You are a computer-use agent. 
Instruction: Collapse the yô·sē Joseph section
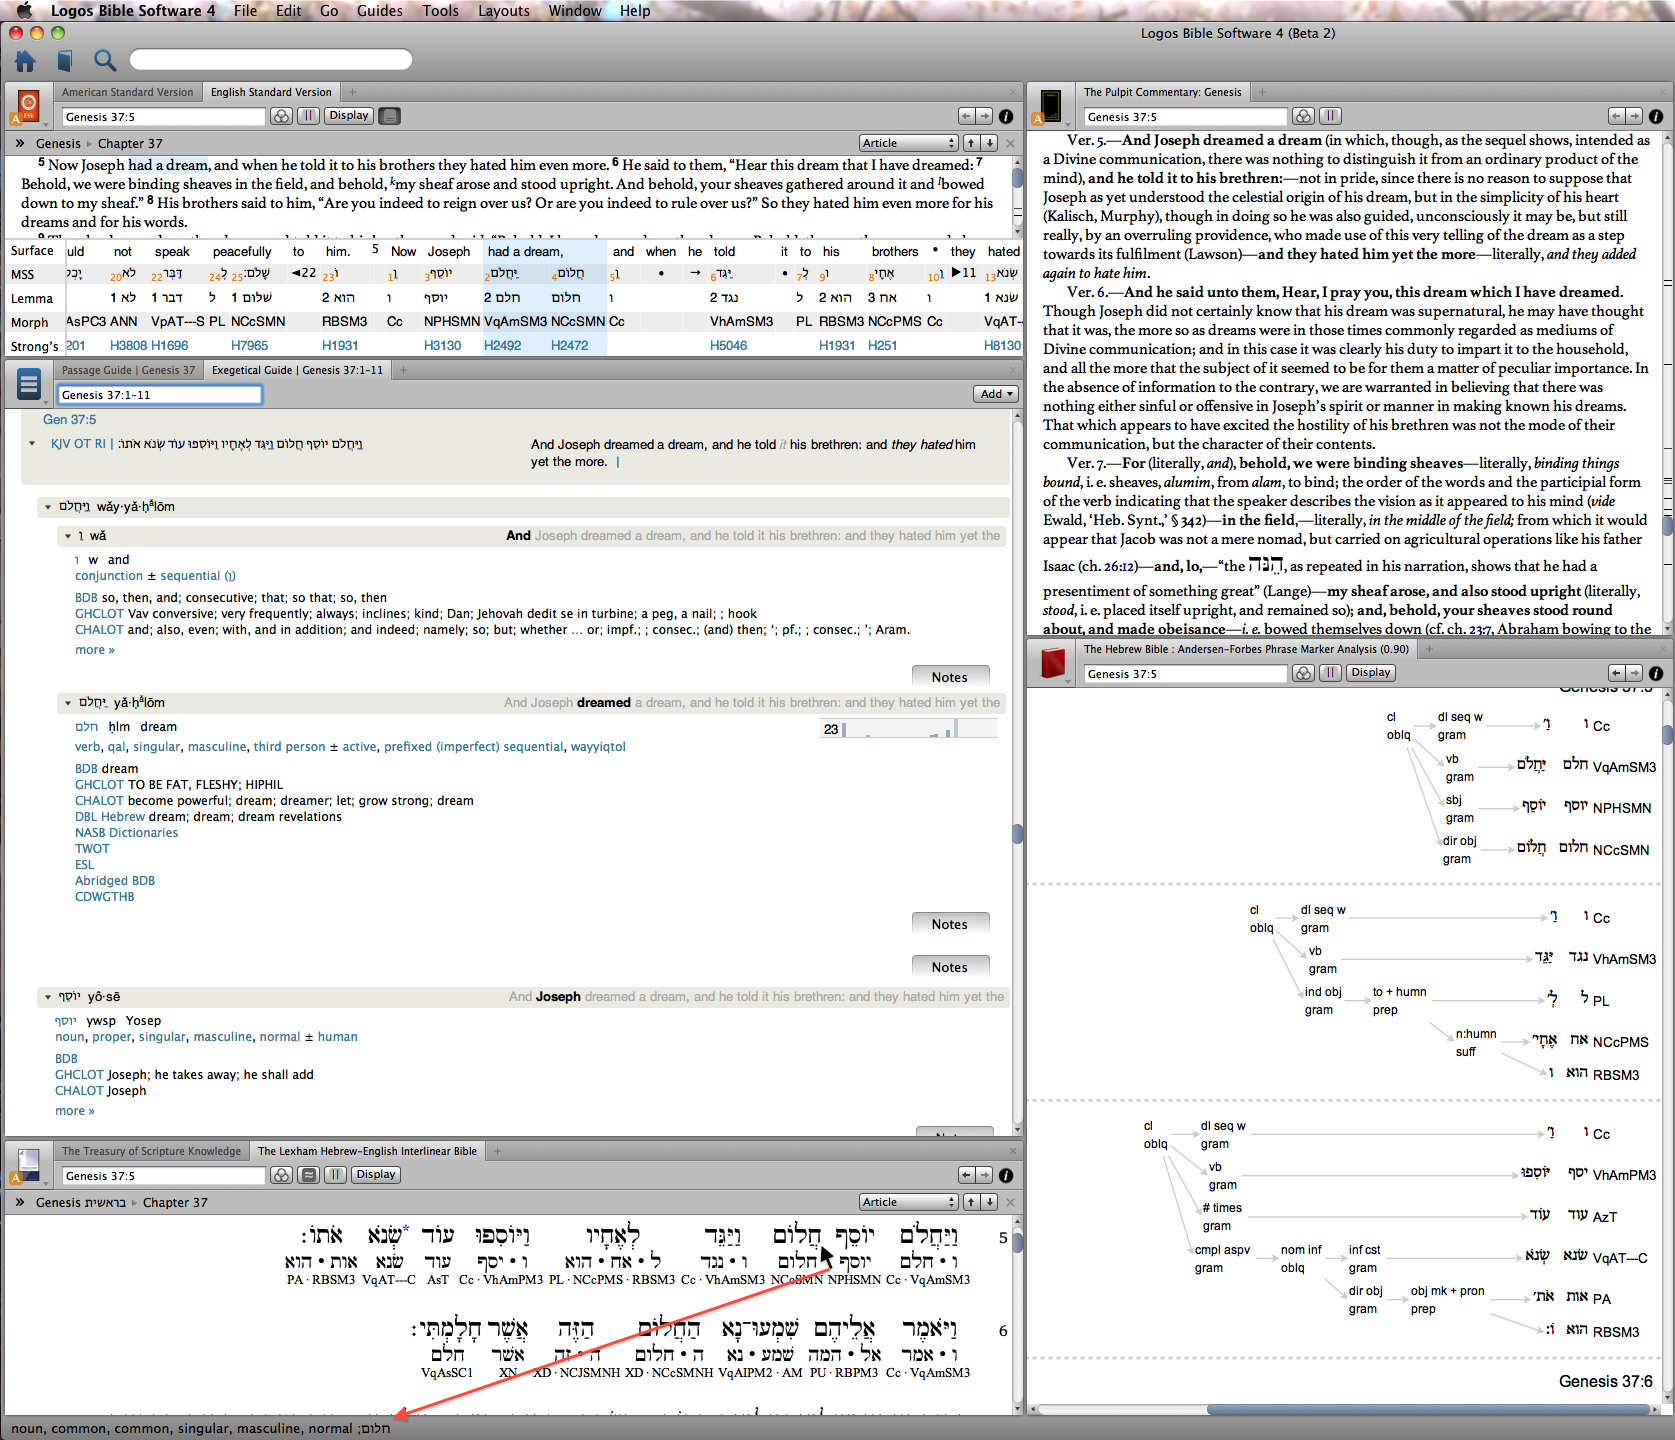click(48, 997)
